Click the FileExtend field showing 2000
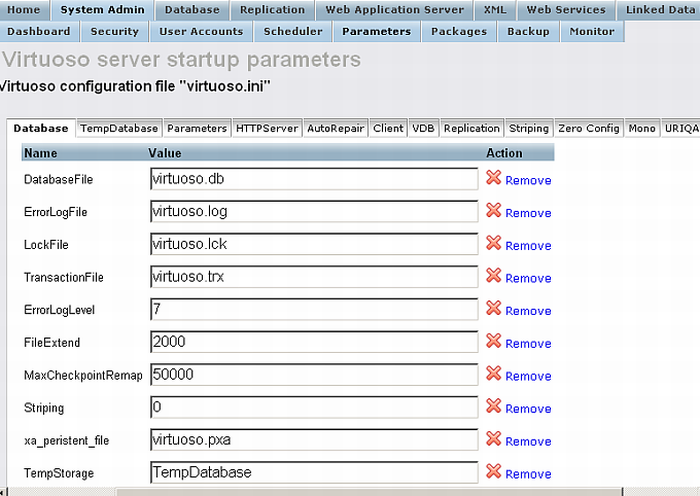The width and height of the screenshot is (700, 496). coord(314,342)
